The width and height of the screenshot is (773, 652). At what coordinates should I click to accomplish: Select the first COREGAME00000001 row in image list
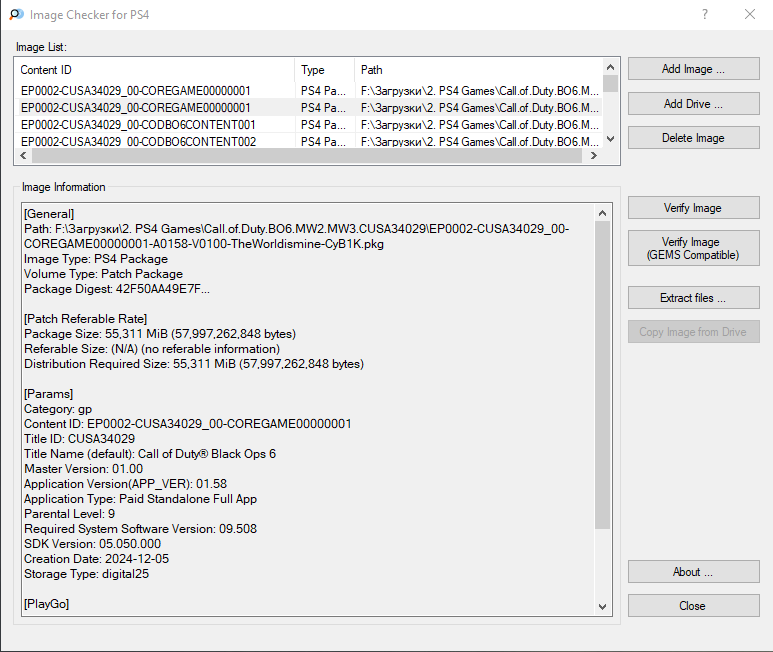[x=309, y=91]
